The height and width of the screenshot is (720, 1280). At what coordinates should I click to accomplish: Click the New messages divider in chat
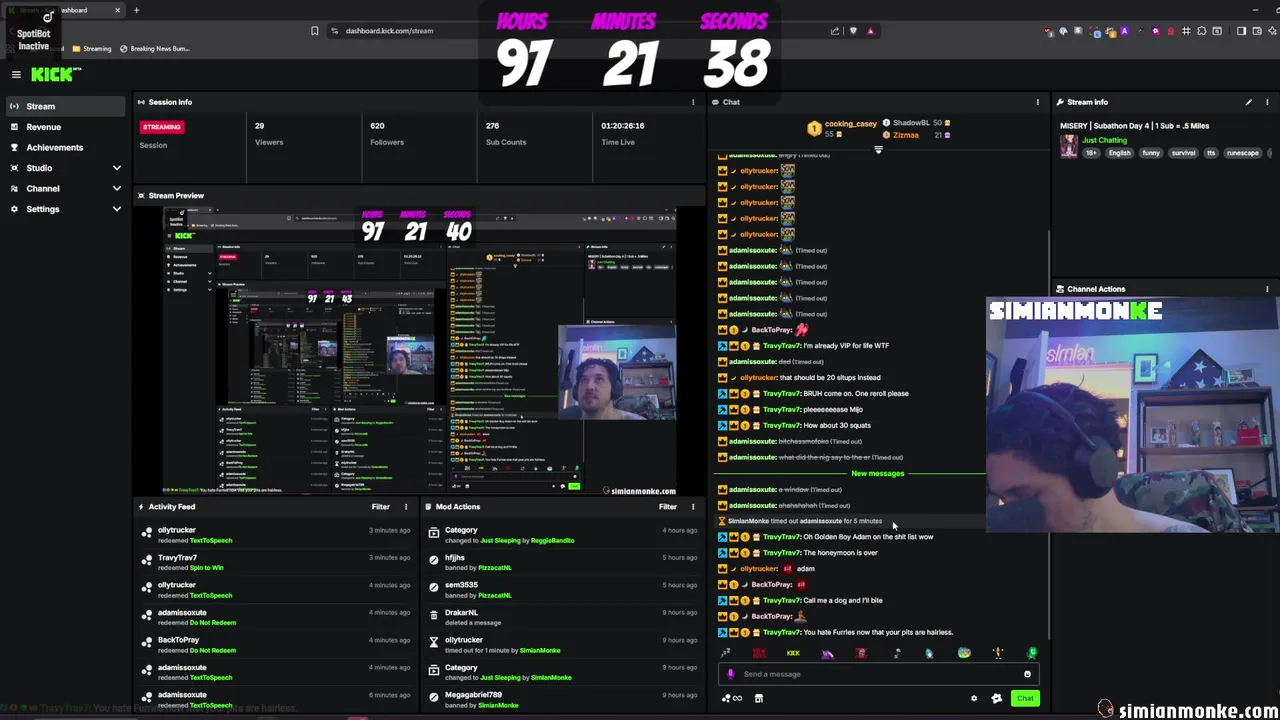click(x=878, y=473)
